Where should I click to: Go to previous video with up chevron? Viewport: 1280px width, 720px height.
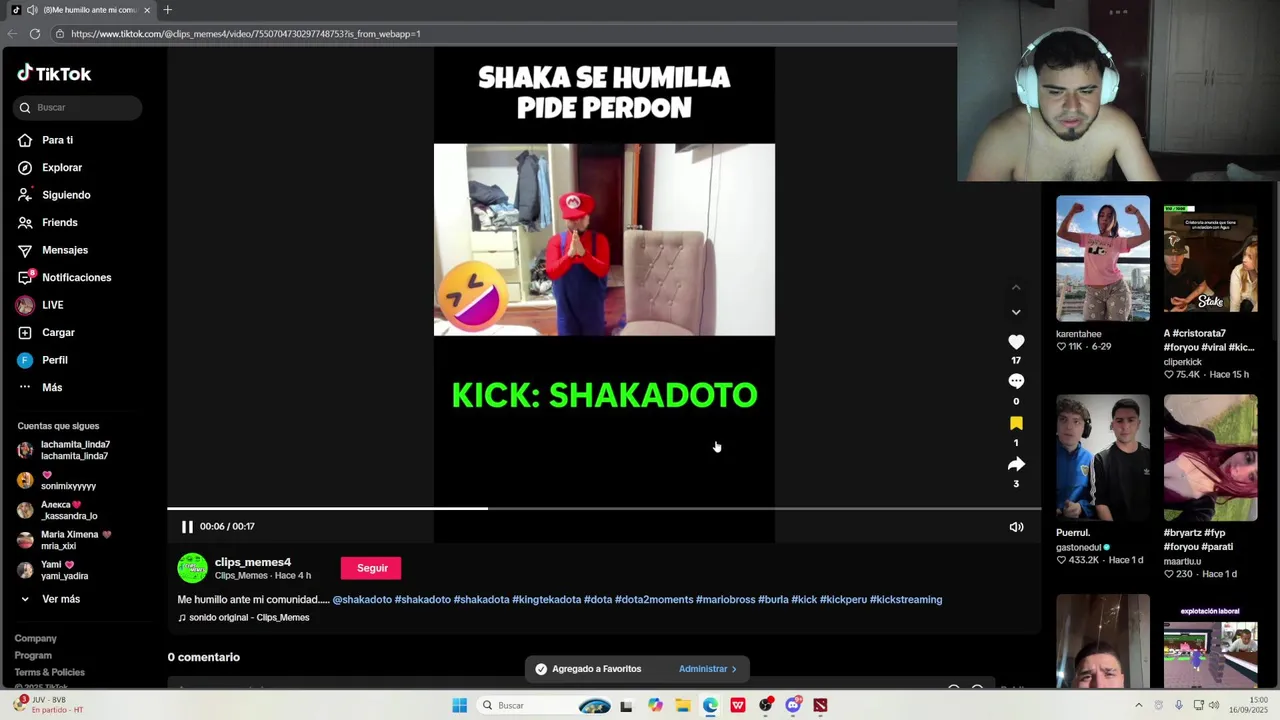(x=1016, y=288)
